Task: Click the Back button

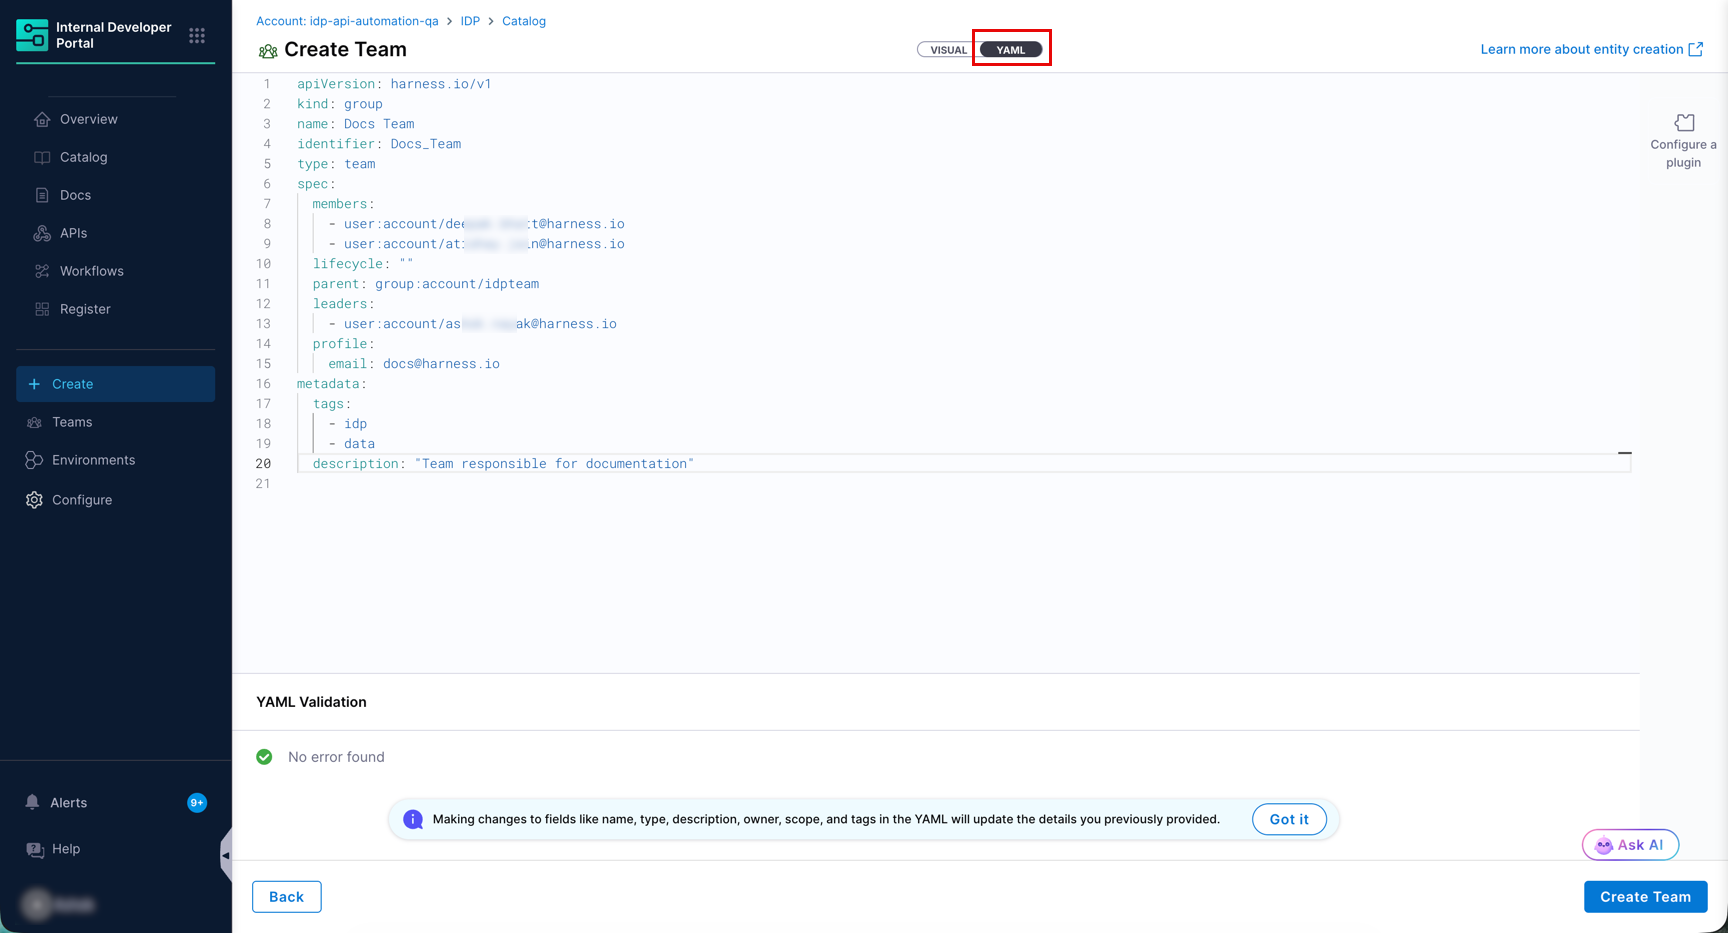Action: click(x=287, y=897)
